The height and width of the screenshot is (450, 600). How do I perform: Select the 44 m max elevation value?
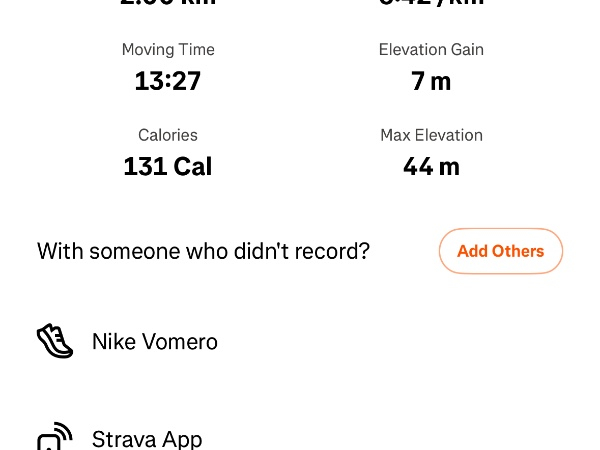(x=431, y=166)
